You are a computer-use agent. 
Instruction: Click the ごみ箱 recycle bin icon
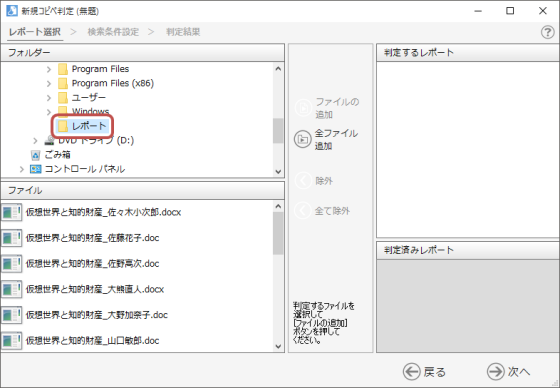click(35, 155)
